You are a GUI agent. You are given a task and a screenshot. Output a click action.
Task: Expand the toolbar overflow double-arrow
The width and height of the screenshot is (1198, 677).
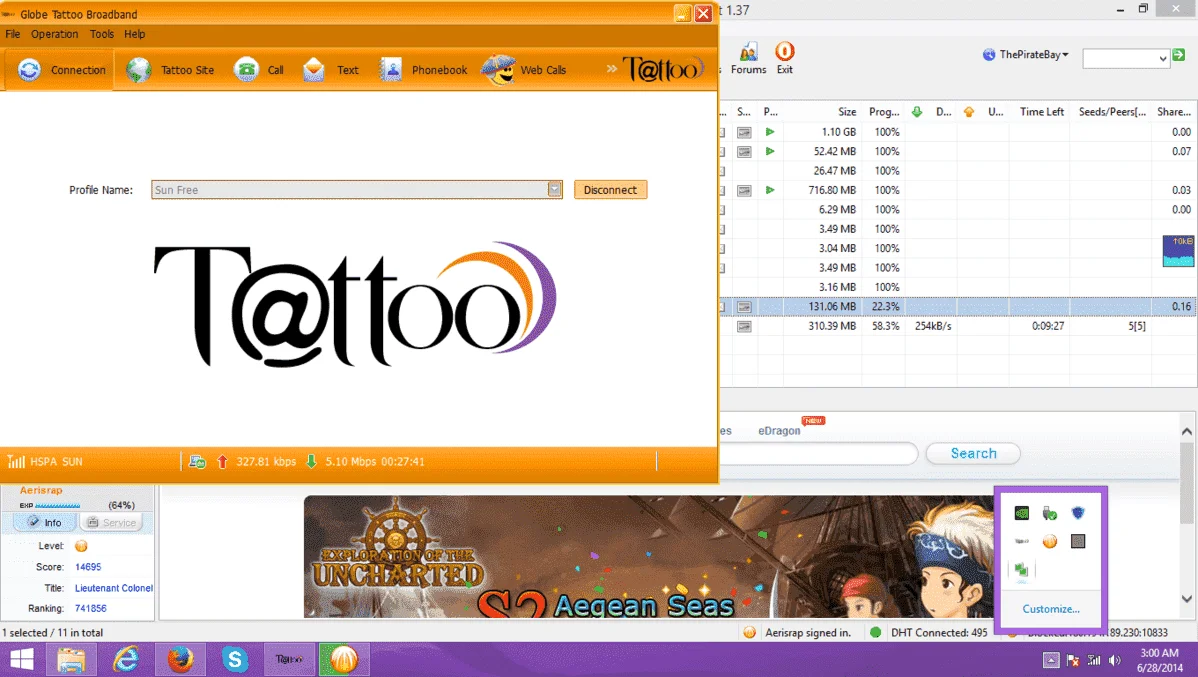pos(611,69)
